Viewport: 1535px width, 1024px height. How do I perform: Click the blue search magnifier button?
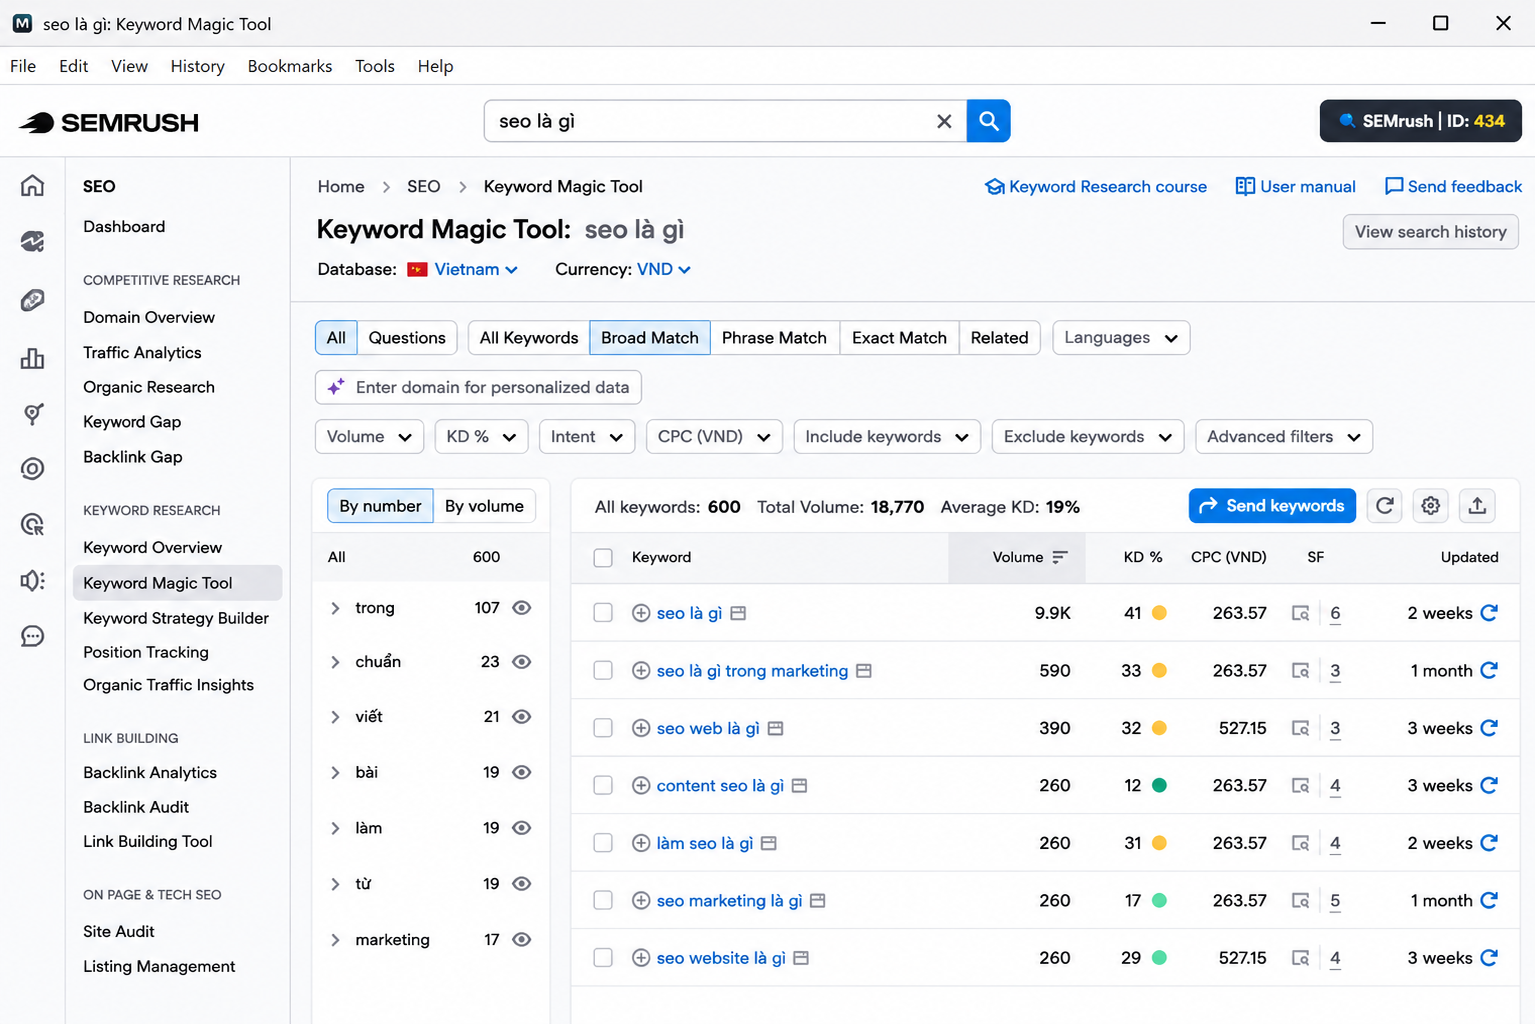point(988,121)
